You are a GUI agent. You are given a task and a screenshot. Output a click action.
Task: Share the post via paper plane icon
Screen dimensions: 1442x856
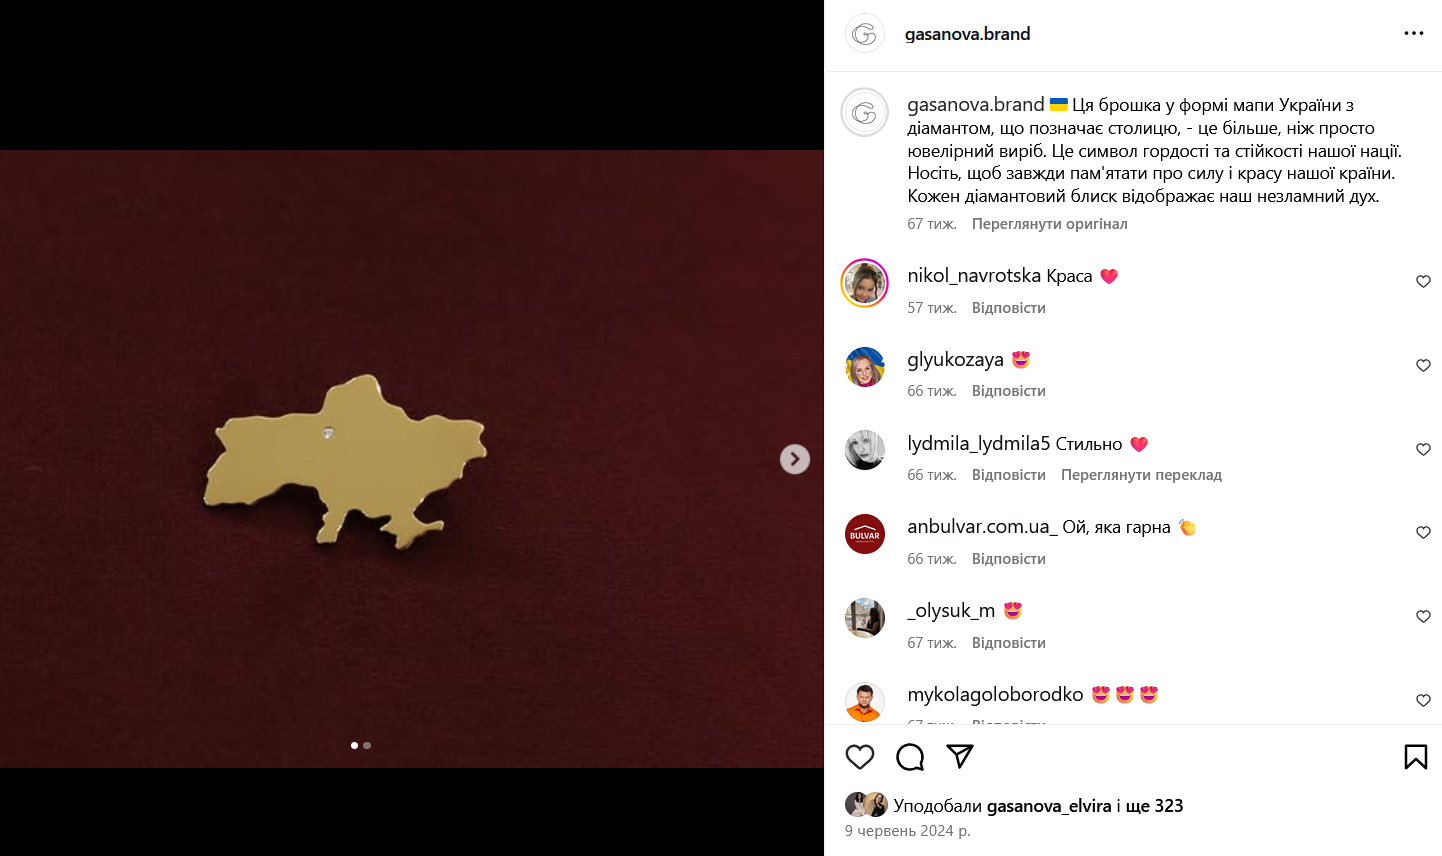960,757
